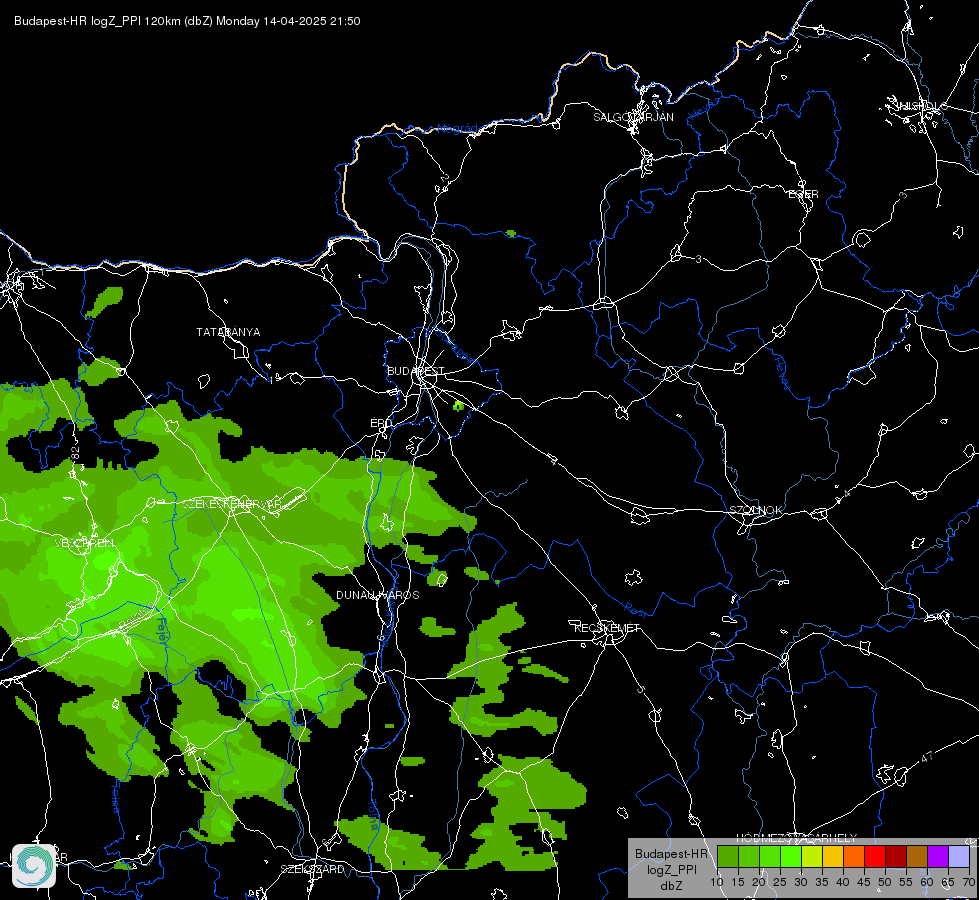The height and width of the screenshot is (900, 979).
Task: Select the 40–45 dBZ orange swatch
Action: click(854, 856)
